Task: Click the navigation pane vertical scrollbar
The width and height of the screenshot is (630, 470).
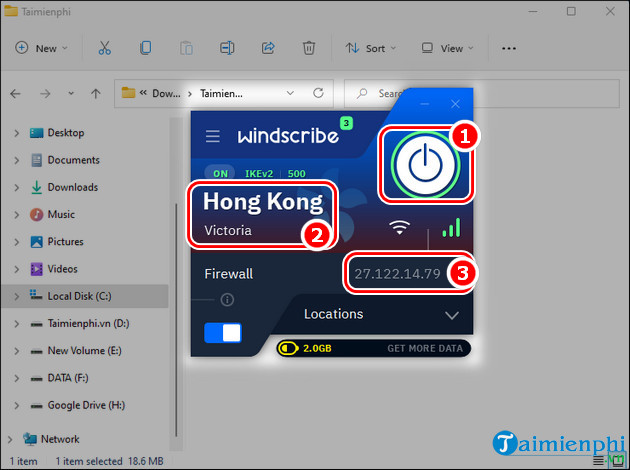Action: click(176, 320)
